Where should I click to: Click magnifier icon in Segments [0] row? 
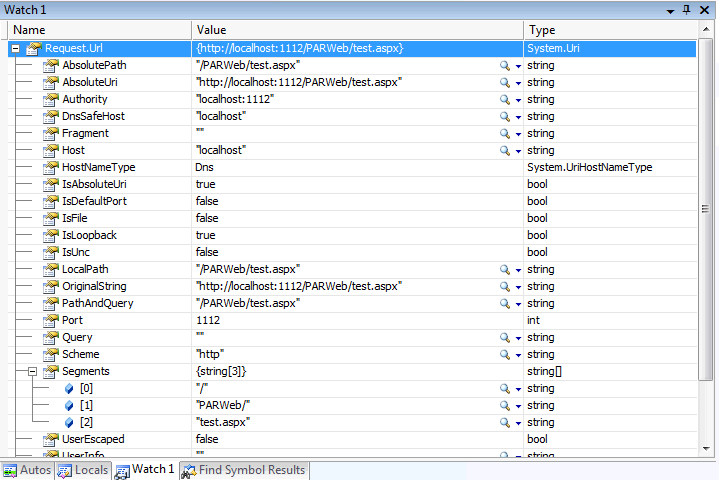tap(505, 389)
